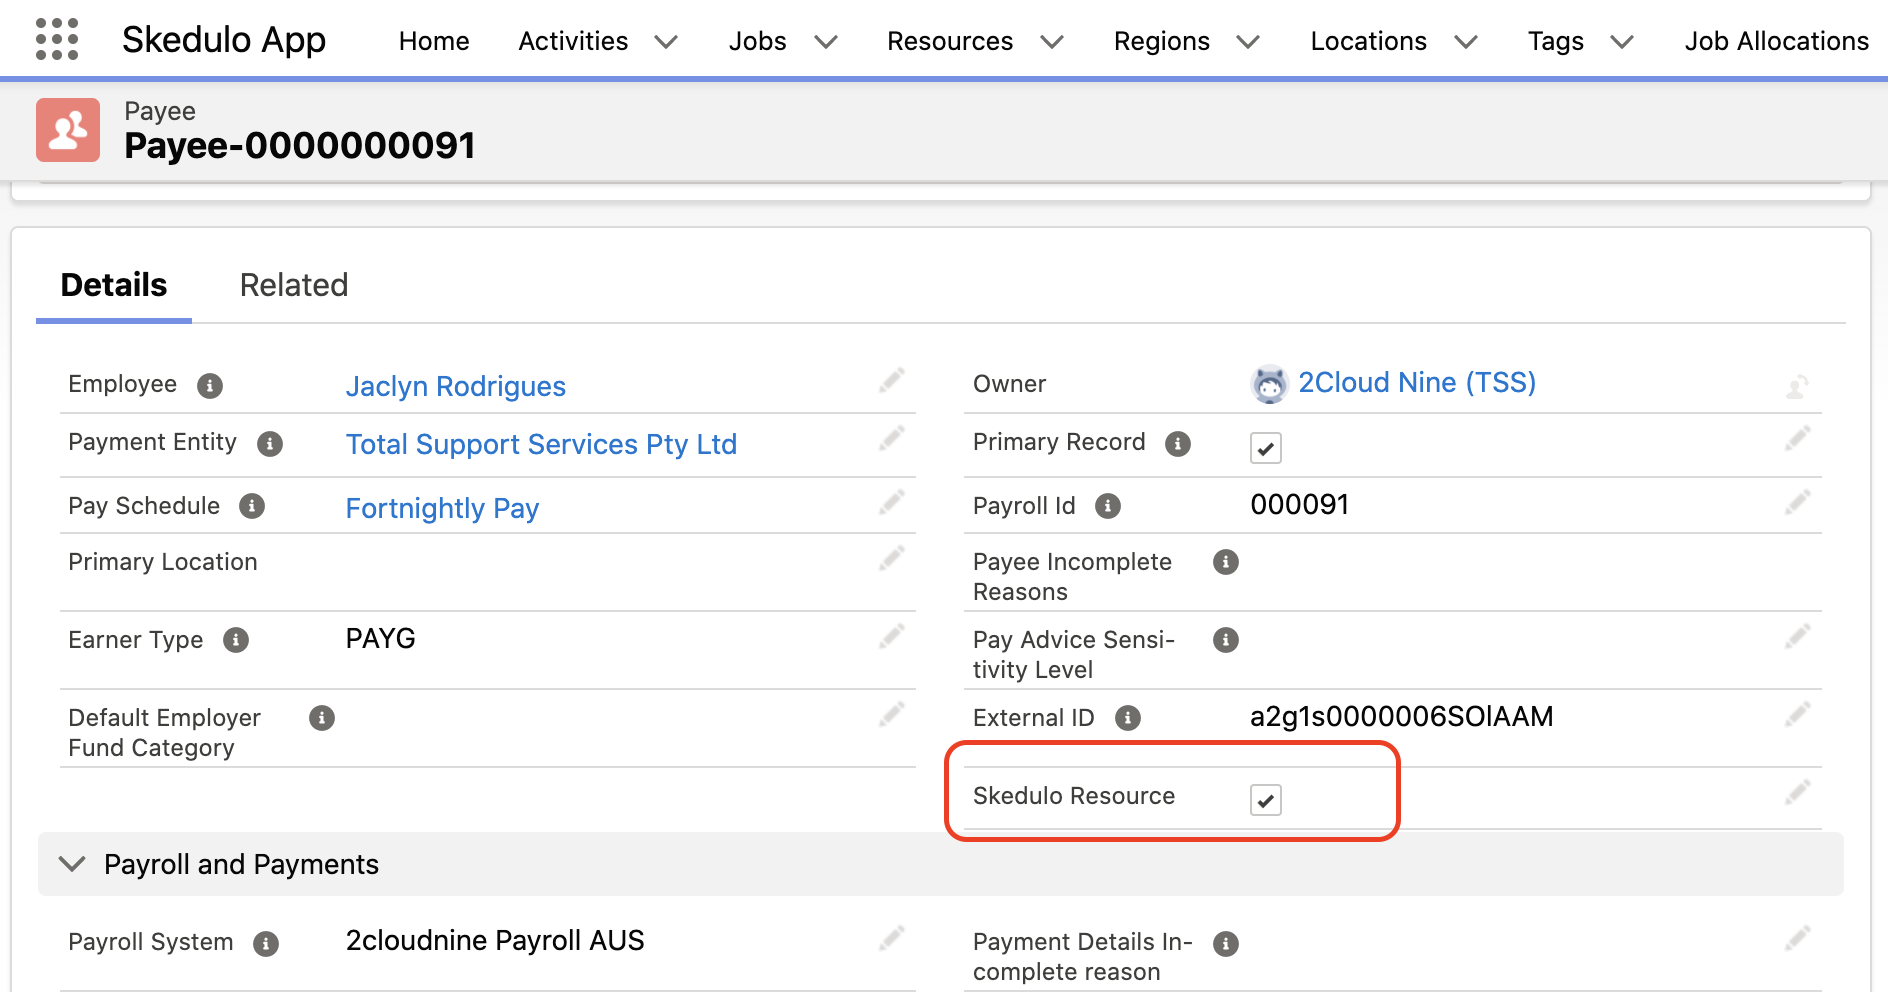Click edit pencil for Earner Type
Screen dimensions: 1888x992
click(x=891, y=637)
